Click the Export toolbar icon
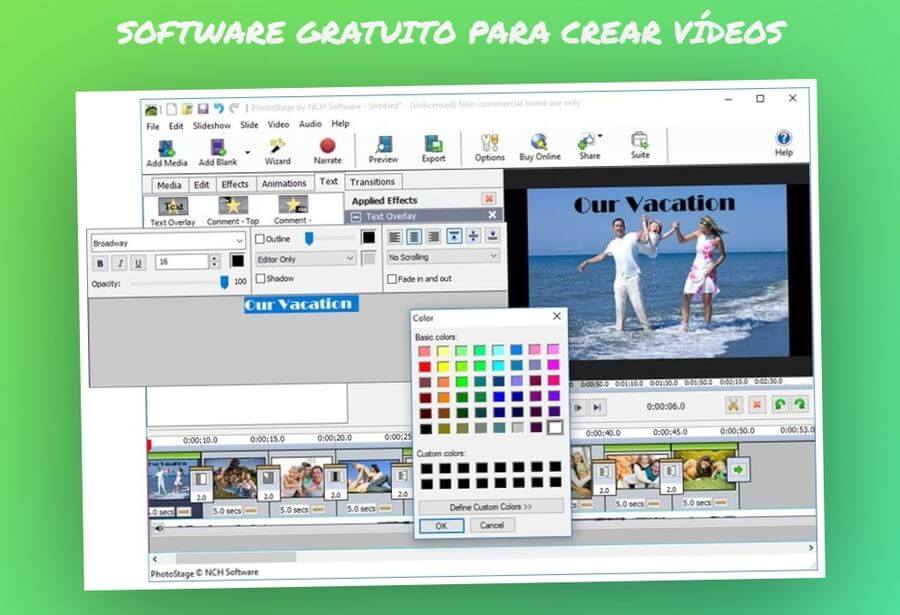Viewport: 900px width, 615px height. pos(433,149)
